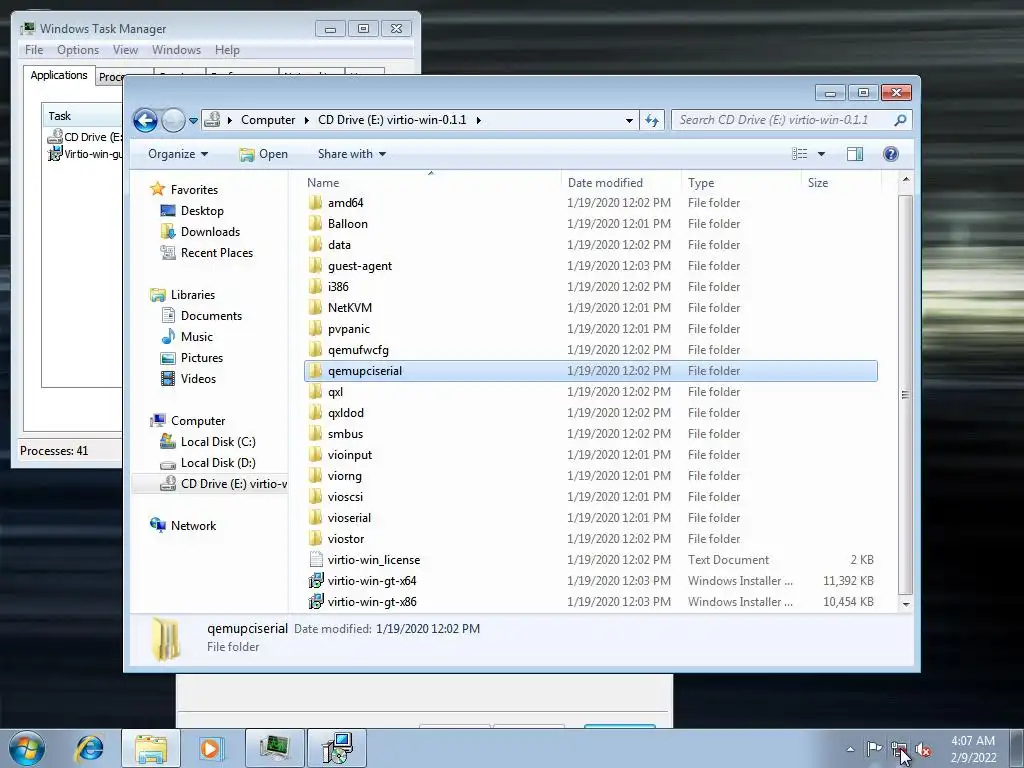Select the guest-agent folder icon
The height and width of the screenshot is (768, 1024).
click(315, 266)
